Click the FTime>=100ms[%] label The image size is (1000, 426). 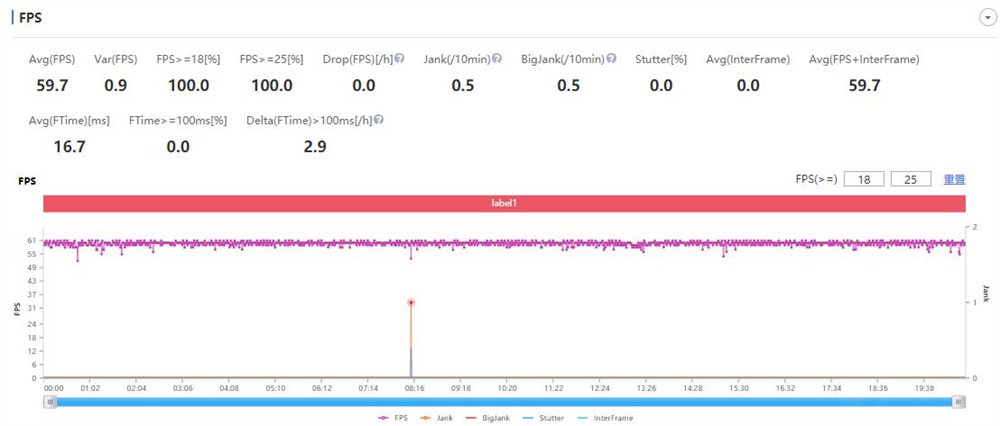pyautogui.click(x=178, y=121)
